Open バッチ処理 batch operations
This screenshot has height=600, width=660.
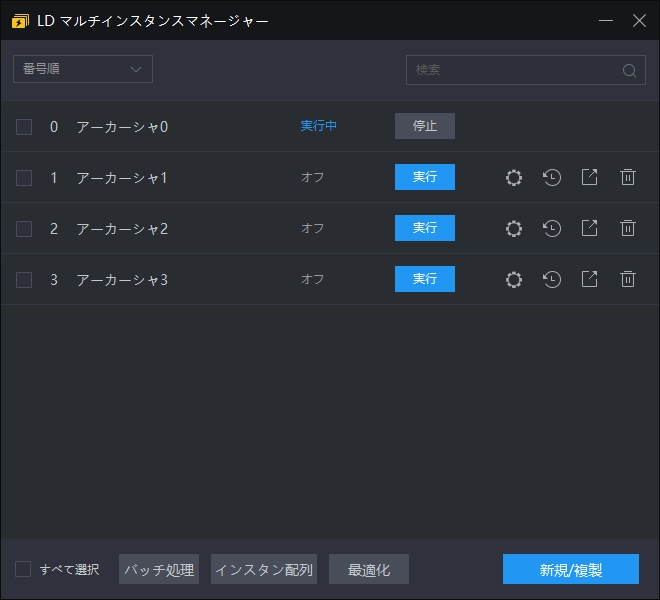click(x=159, y=569)
